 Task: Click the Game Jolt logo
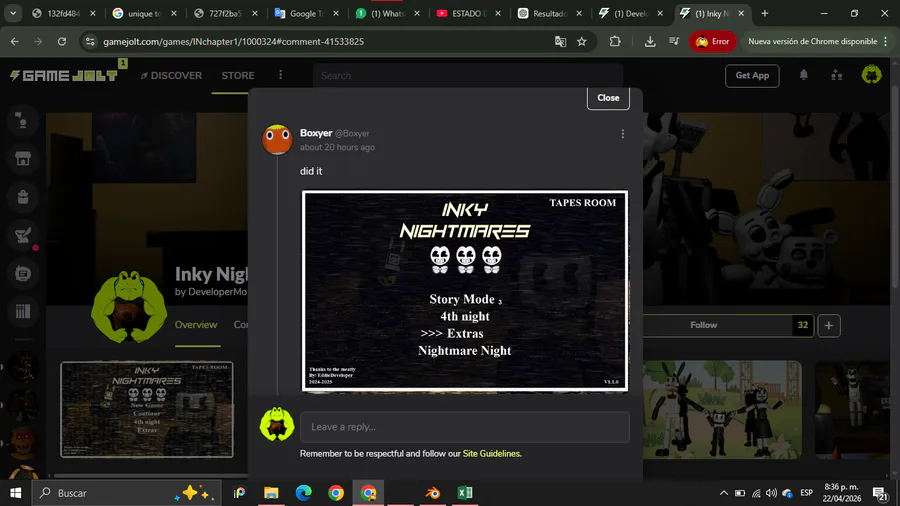tap(64, 76)
